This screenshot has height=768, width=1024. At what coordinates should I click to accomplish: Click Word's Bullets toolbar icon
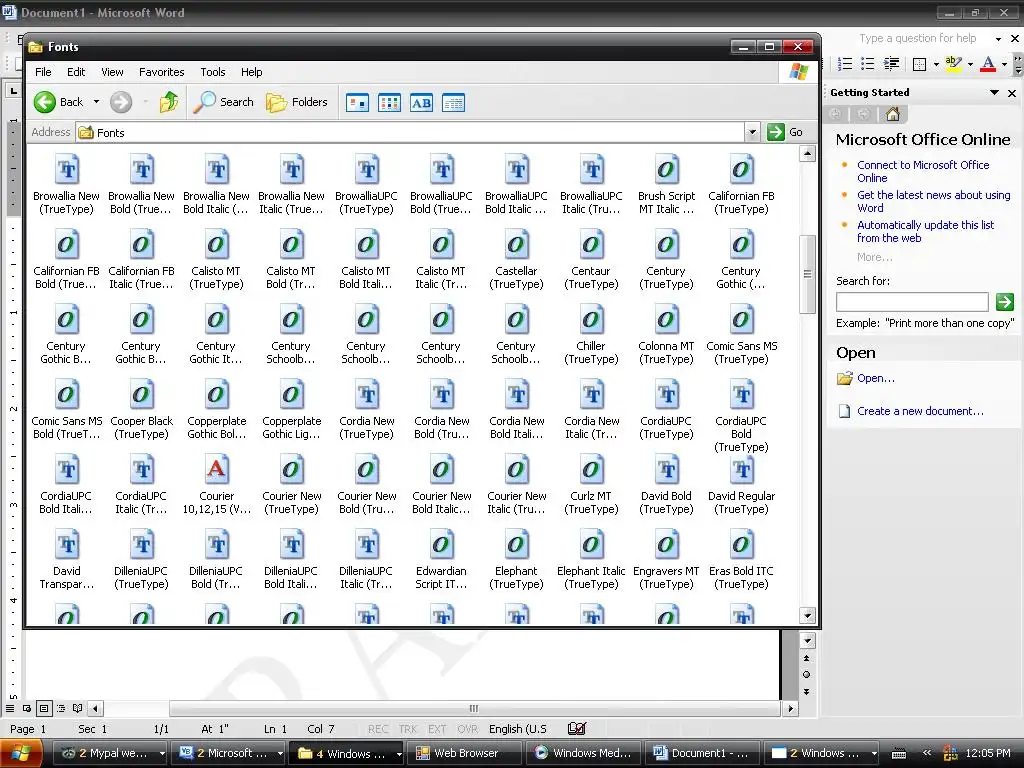(x=867, y=63)
